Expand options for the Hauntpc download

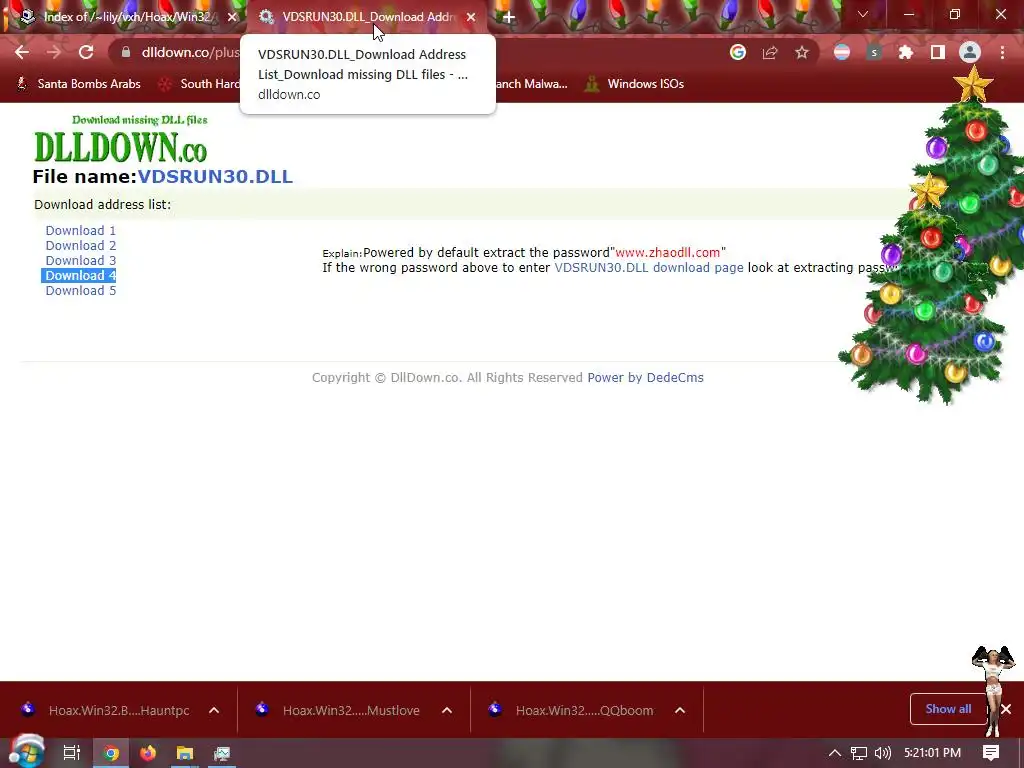(x=214, y=710)
